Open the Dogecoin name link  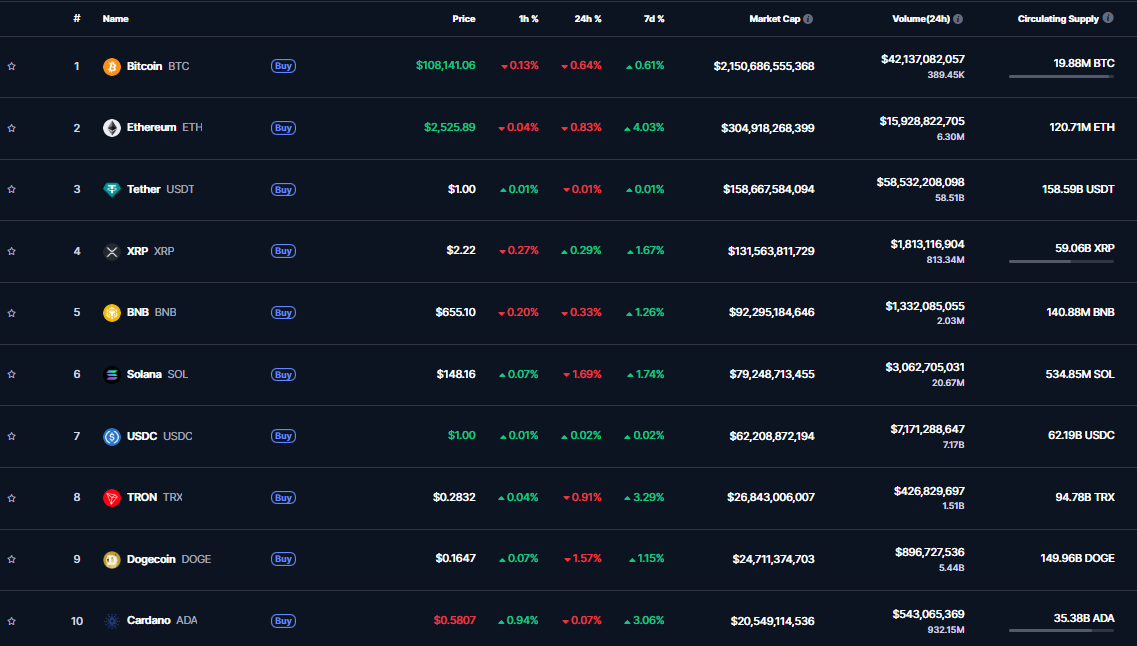[151, 559]
